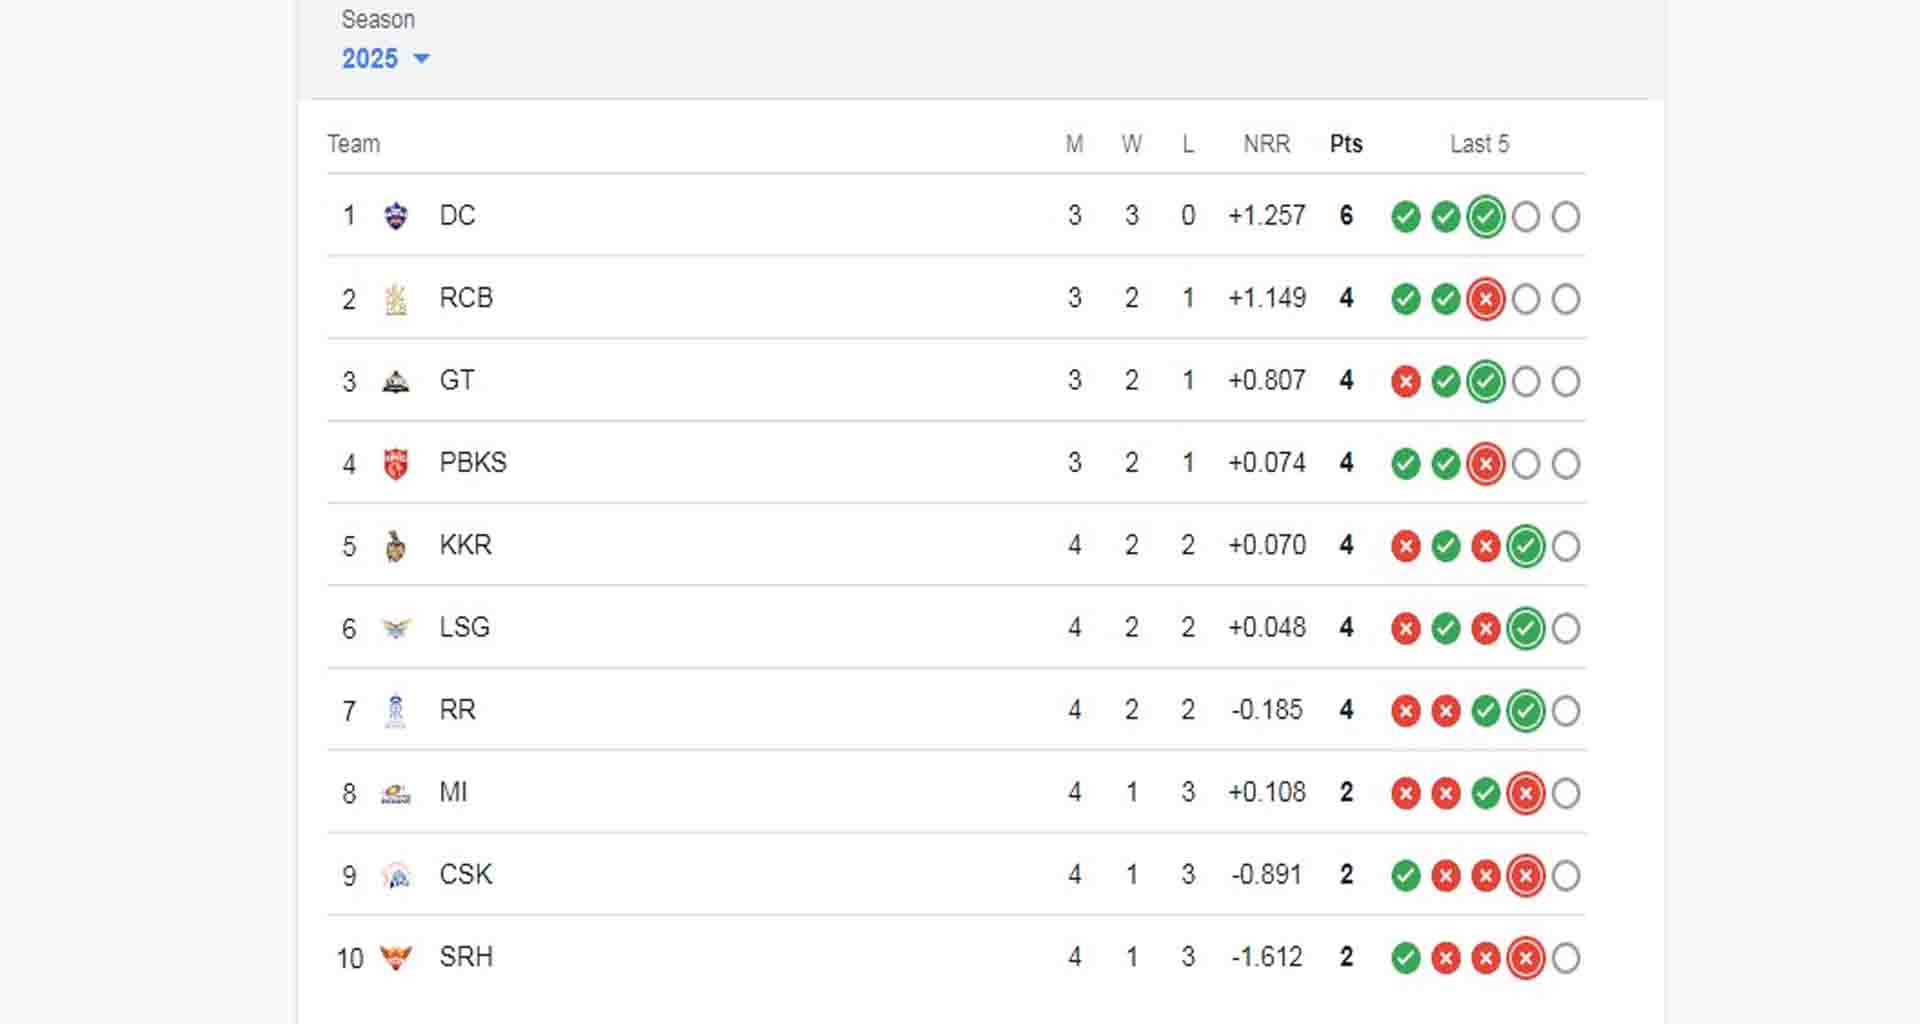Click the RCB team logo

[396, 299]
